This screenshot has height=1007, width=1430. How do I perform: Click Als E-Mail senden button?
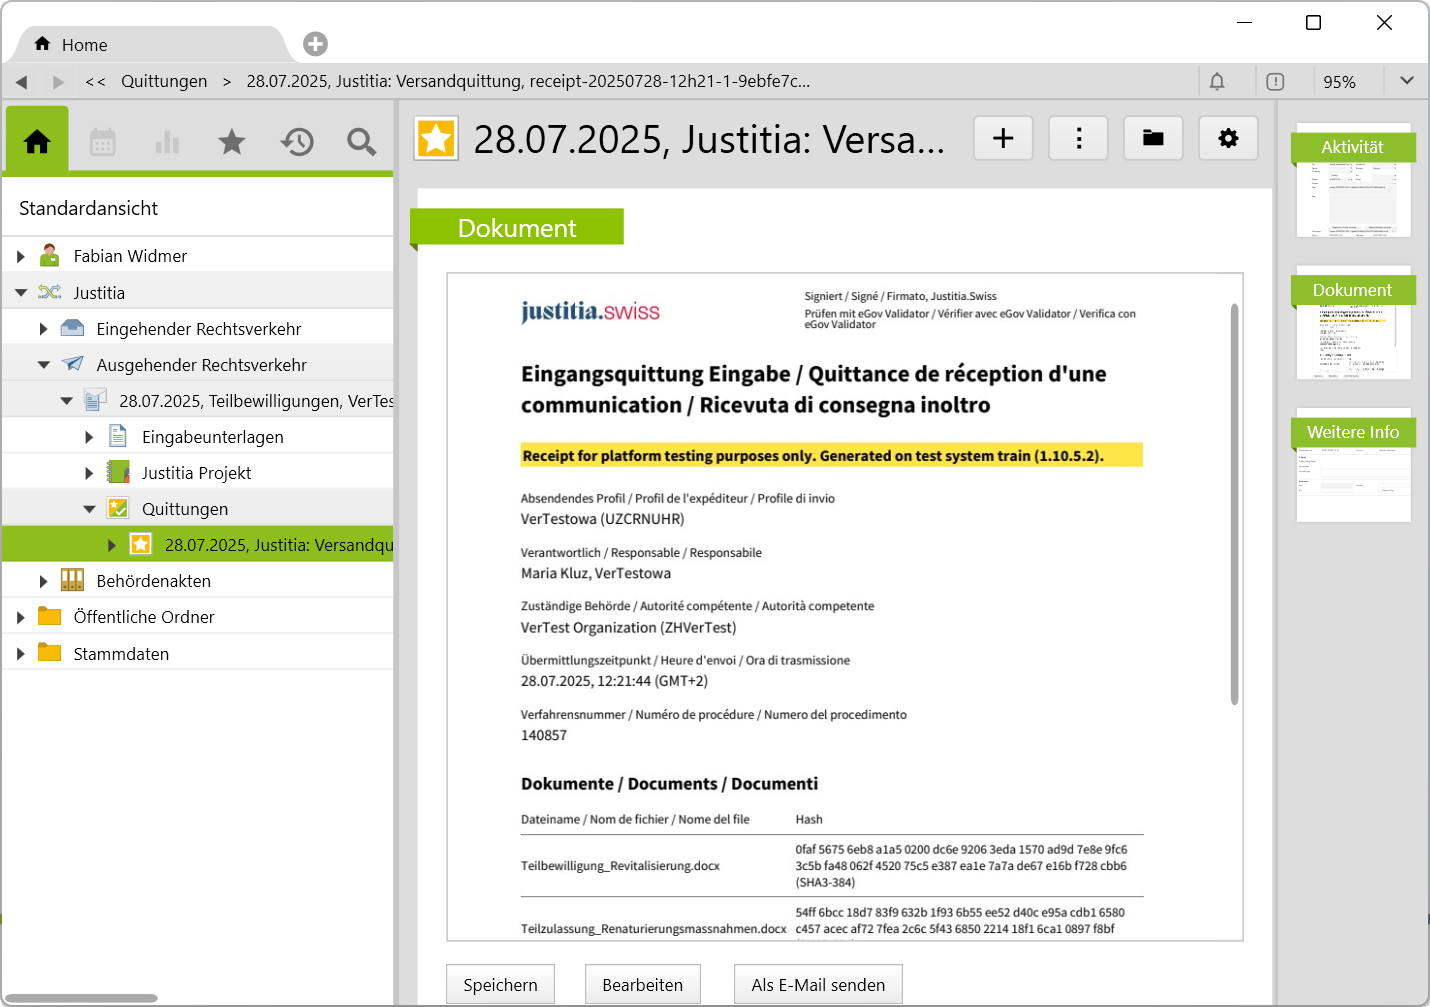[818, 984]
